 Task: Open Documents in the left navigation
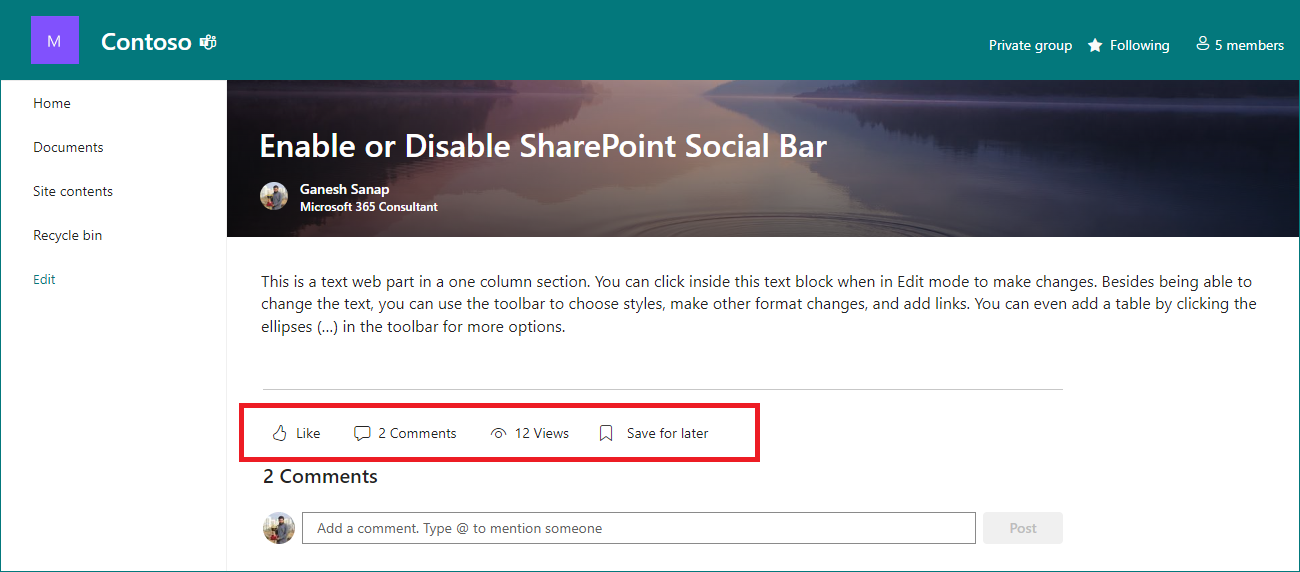[68, 147]
